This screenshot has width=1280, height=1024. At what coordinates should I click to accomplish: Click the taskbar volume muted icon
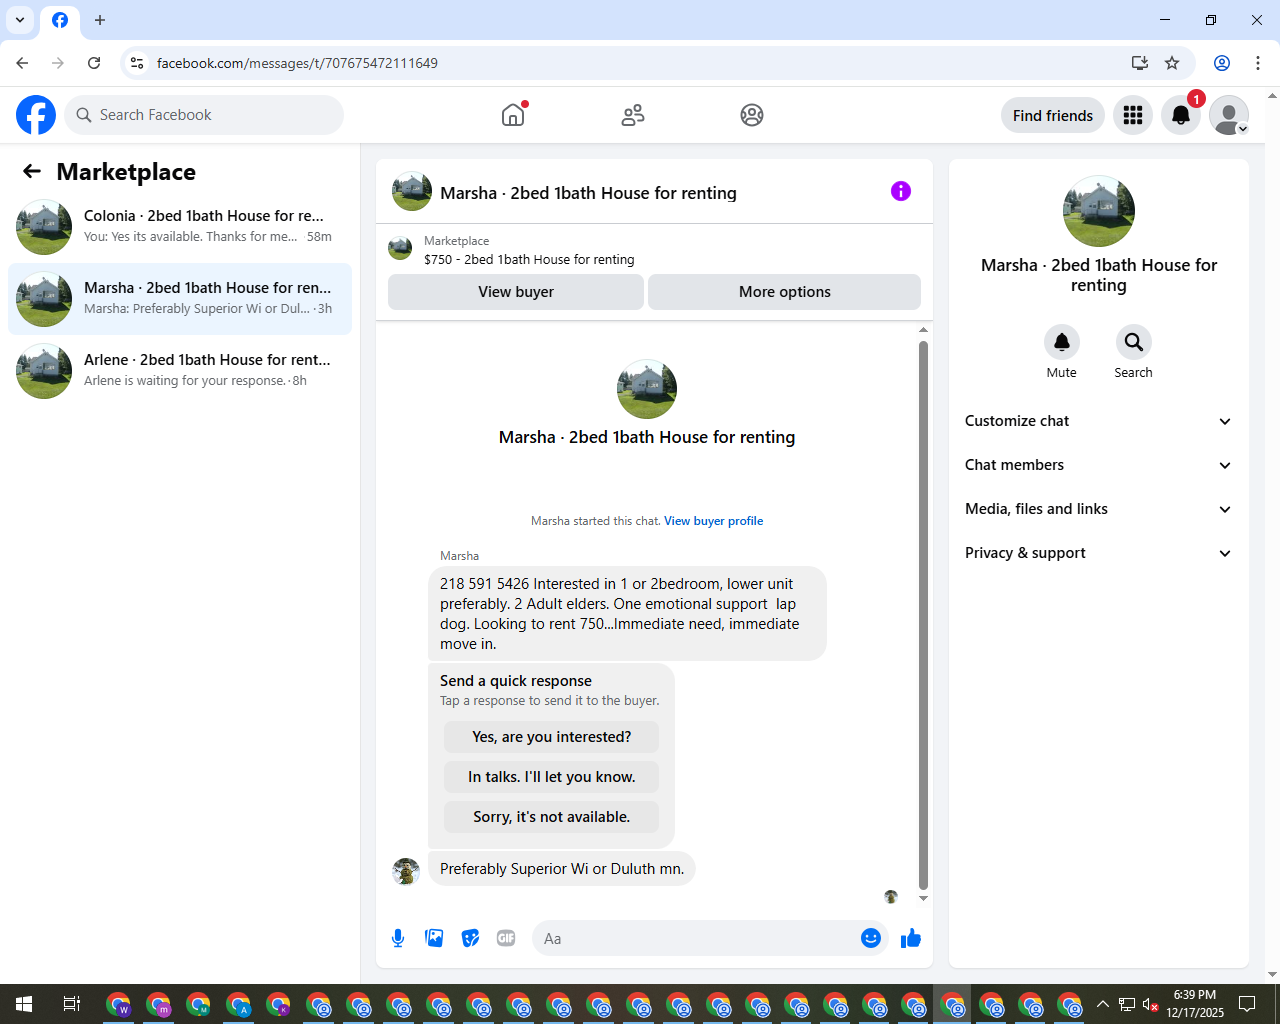(x=1151, y=1004)
